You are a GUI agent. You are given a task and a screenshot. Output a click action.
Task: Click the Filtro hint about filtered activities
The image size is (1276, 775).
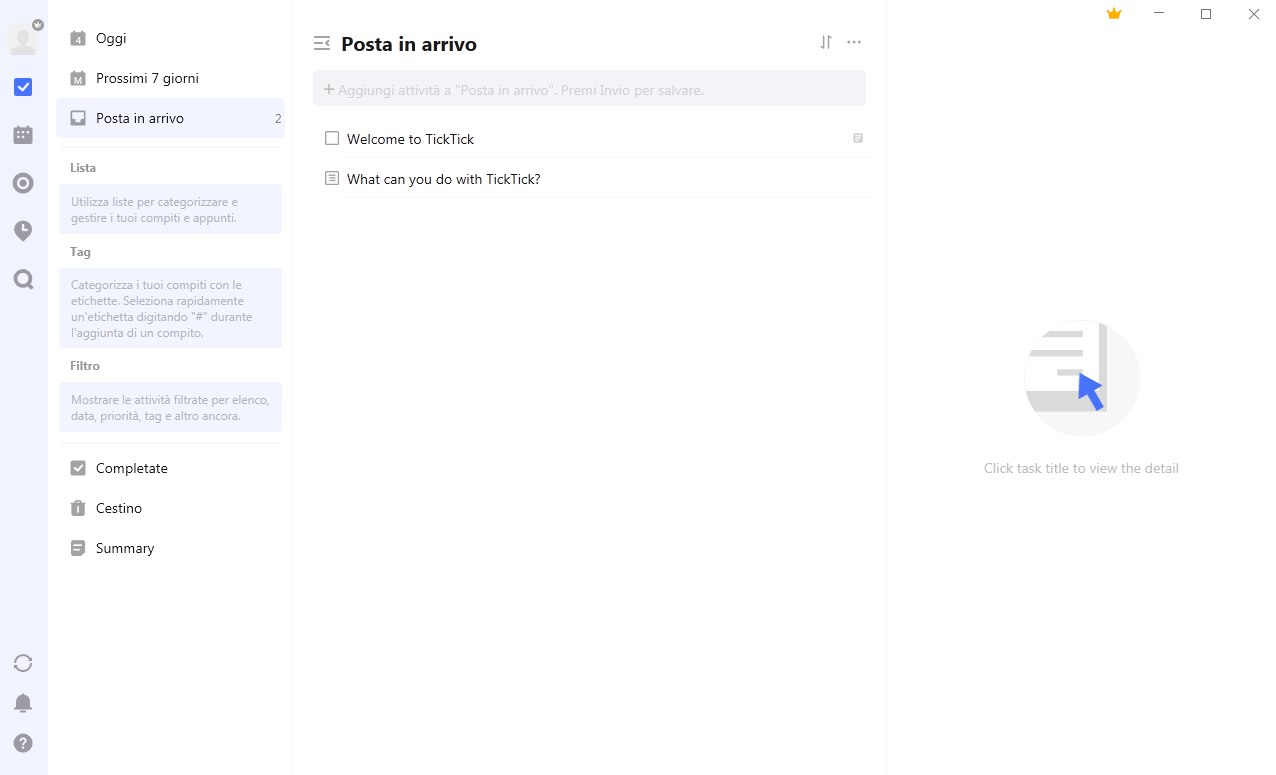coord(170,407)
